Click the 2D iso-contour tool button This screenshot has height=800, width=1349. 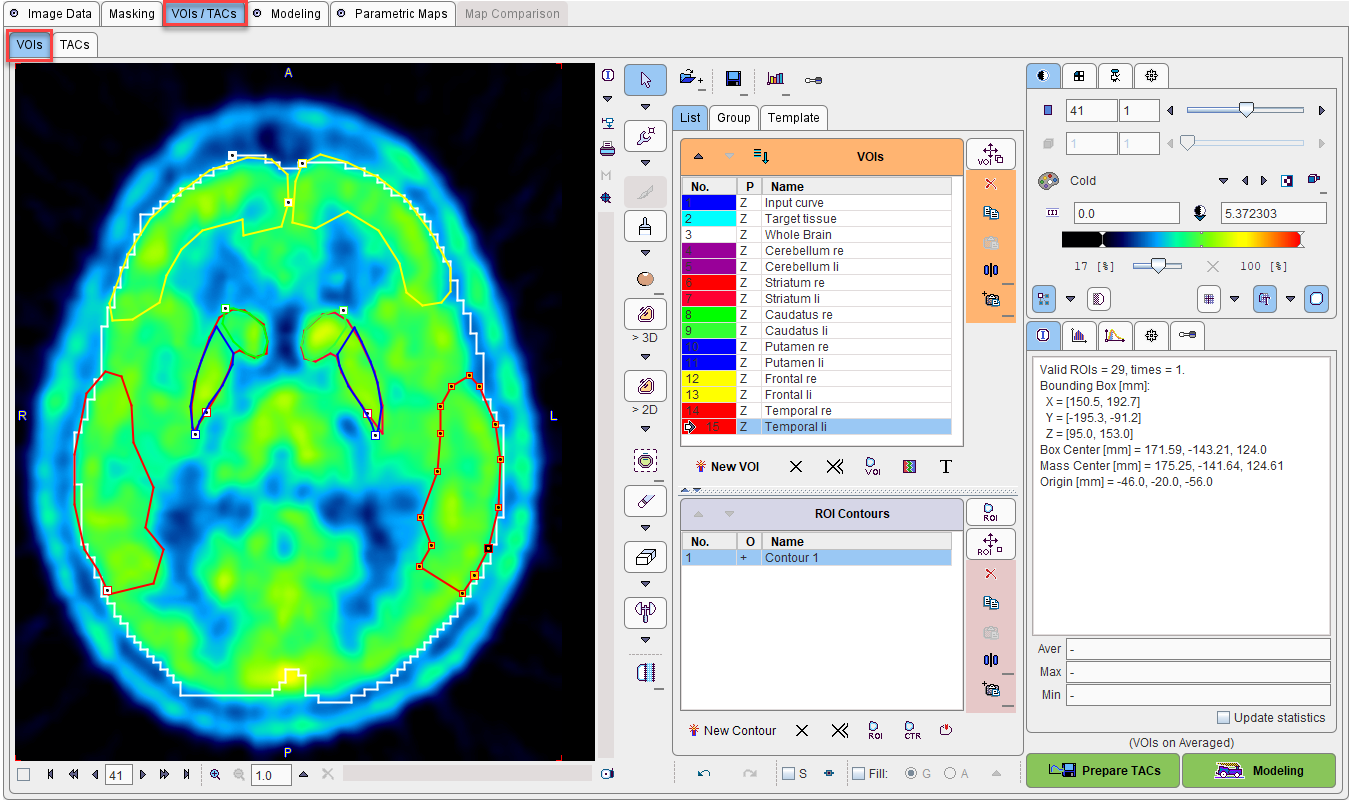click(645, 386)
